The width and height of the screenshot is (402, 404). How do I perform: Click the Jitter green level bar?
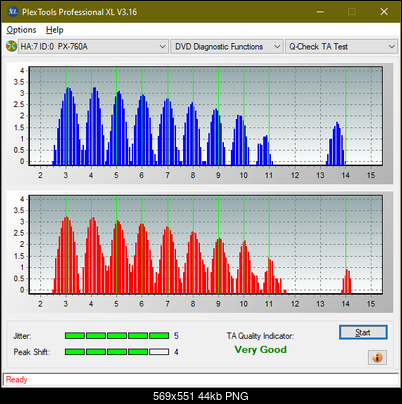pos(117,335)
